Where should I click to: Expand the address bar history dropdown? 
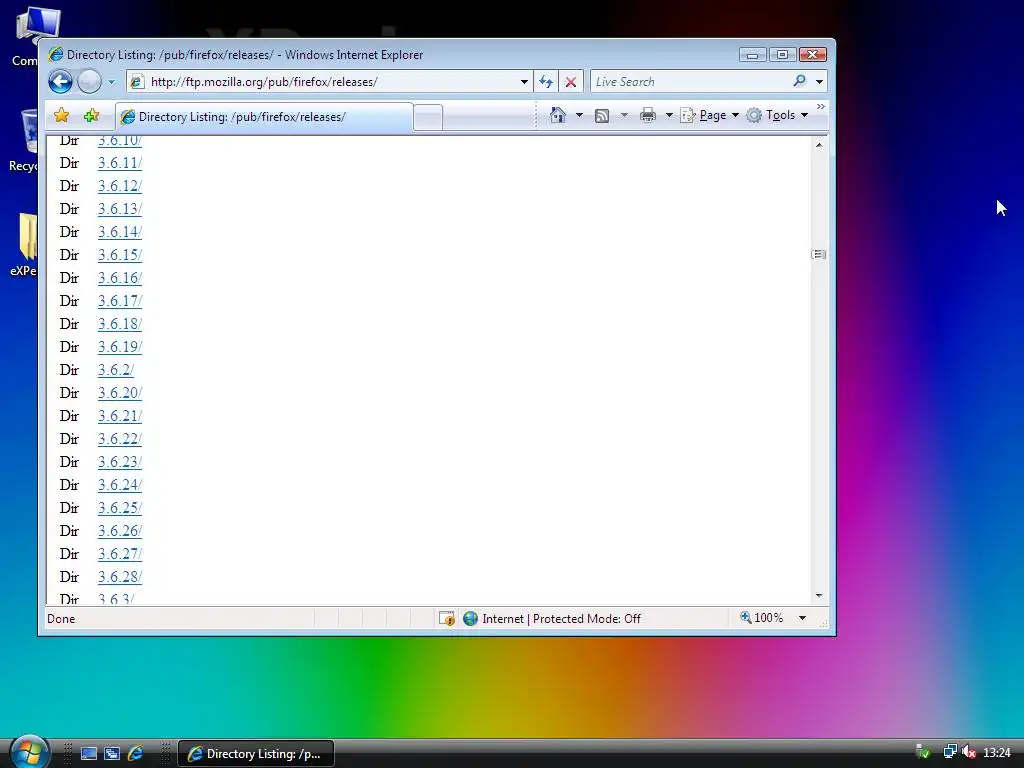coord(524,82)
